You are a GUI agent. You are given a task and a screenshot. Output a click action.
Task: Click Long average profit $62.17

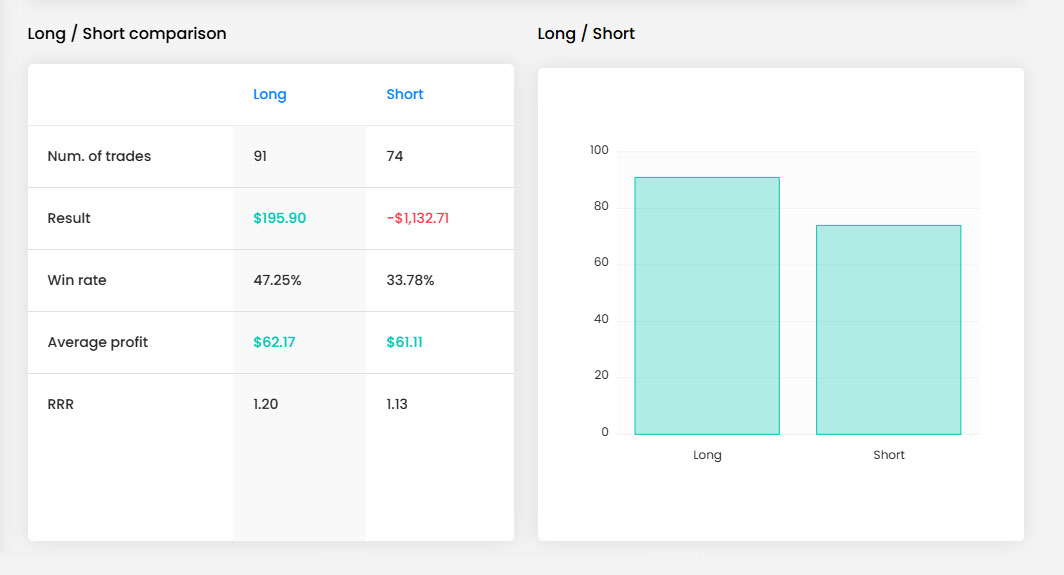(x=274, y=342)
